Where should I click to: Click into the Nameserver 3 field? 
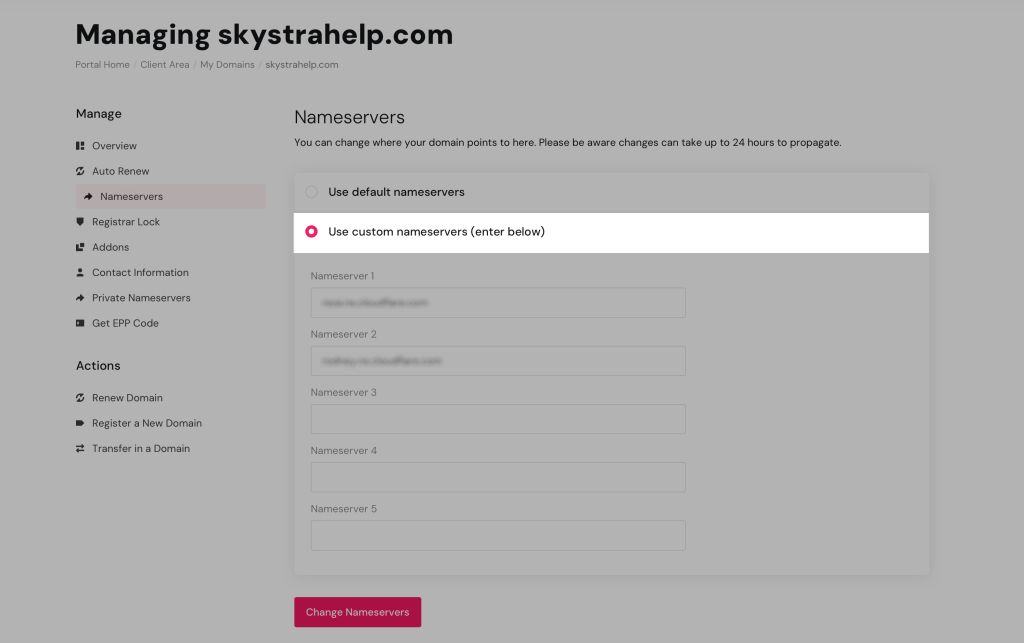[498, 419]
